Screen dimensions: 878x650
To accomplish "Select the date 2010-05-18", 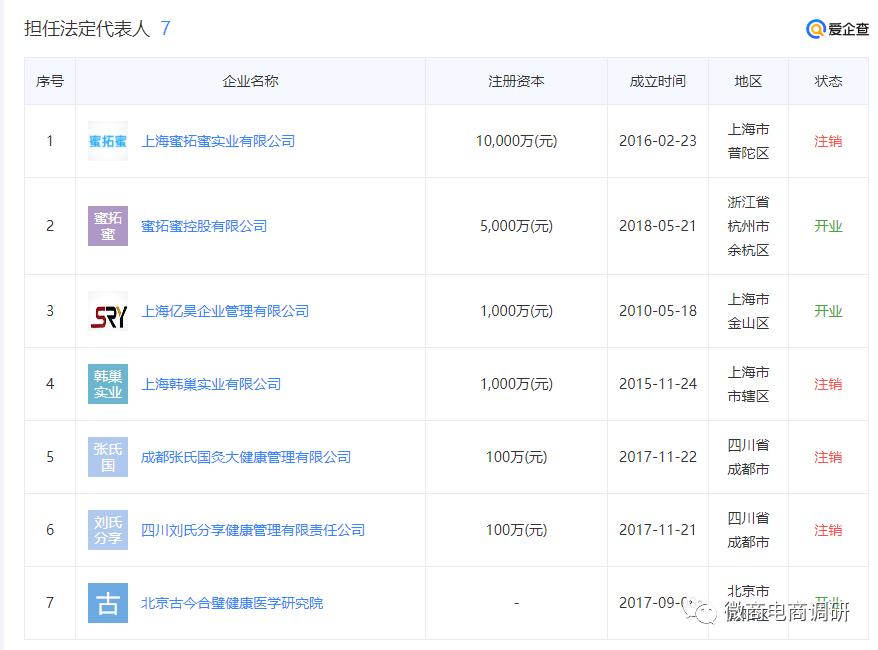I will click(658, 311).
